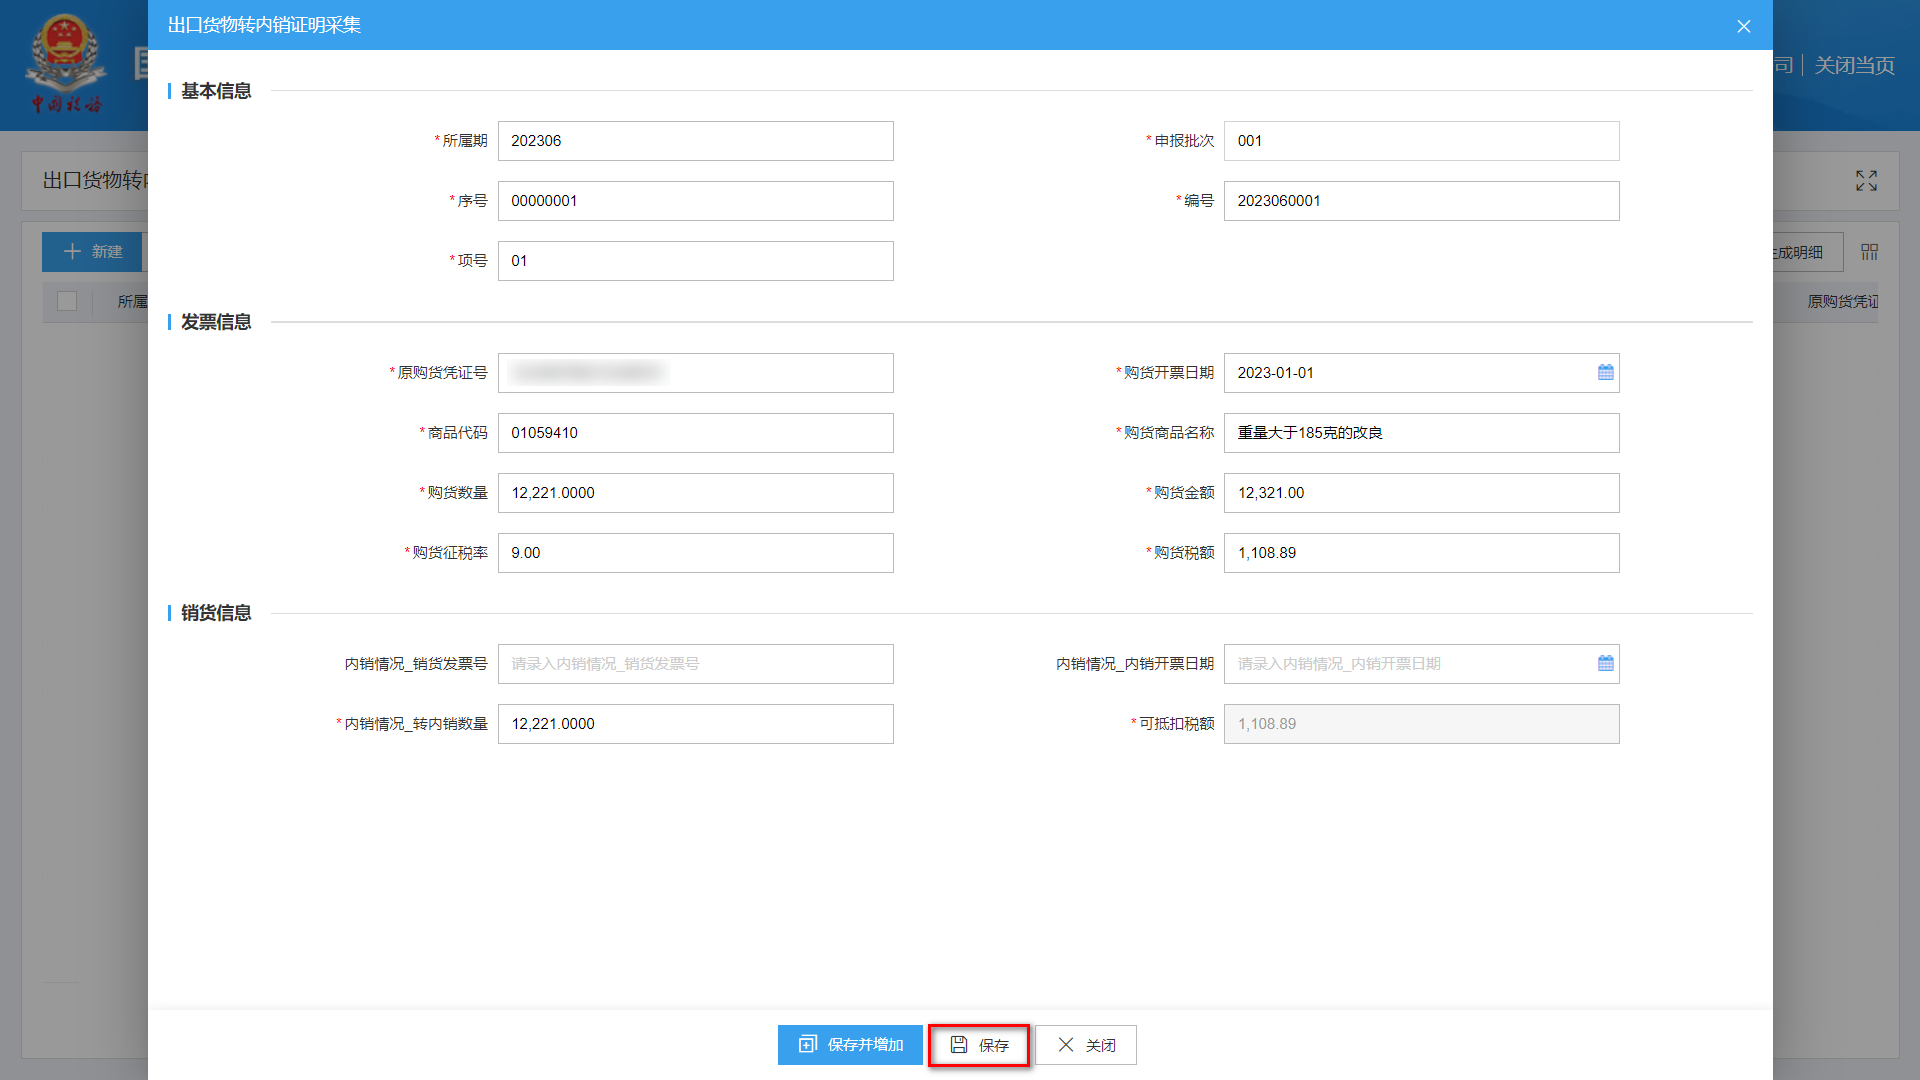
Task: Click the 新建 plus button
Action: tap(92, 252)
